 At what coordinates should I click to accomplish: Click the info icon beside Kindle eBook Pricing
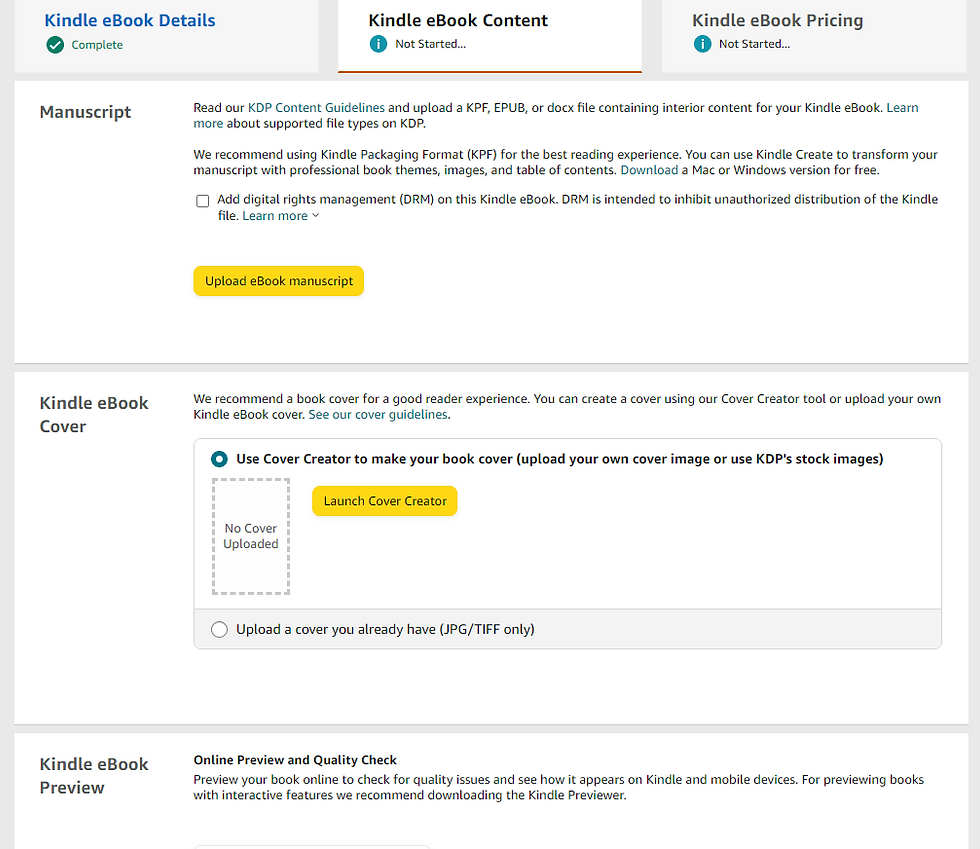703,44
